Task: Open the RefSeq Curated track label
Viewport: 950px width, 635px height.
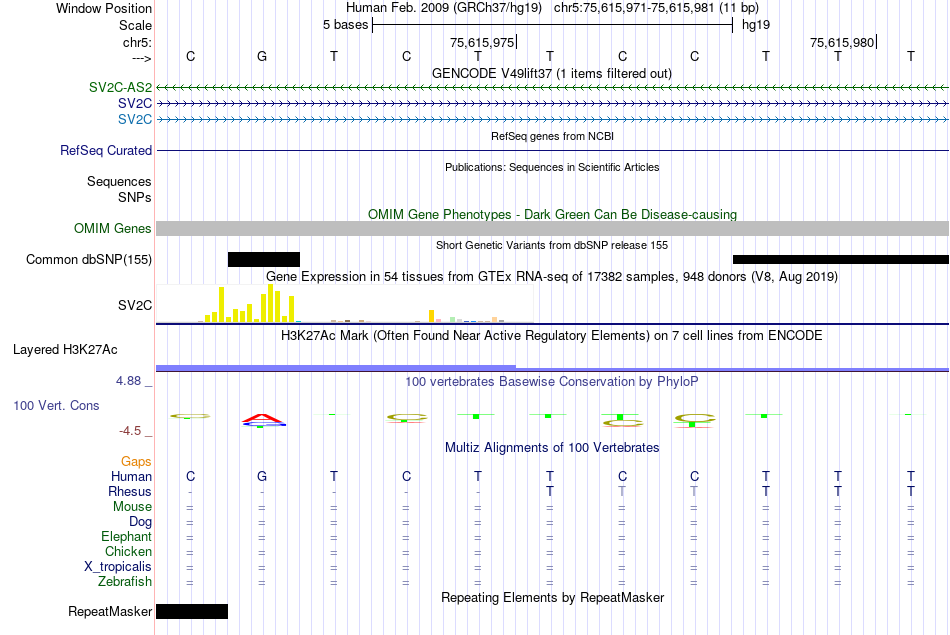Action: click(105, 150)
